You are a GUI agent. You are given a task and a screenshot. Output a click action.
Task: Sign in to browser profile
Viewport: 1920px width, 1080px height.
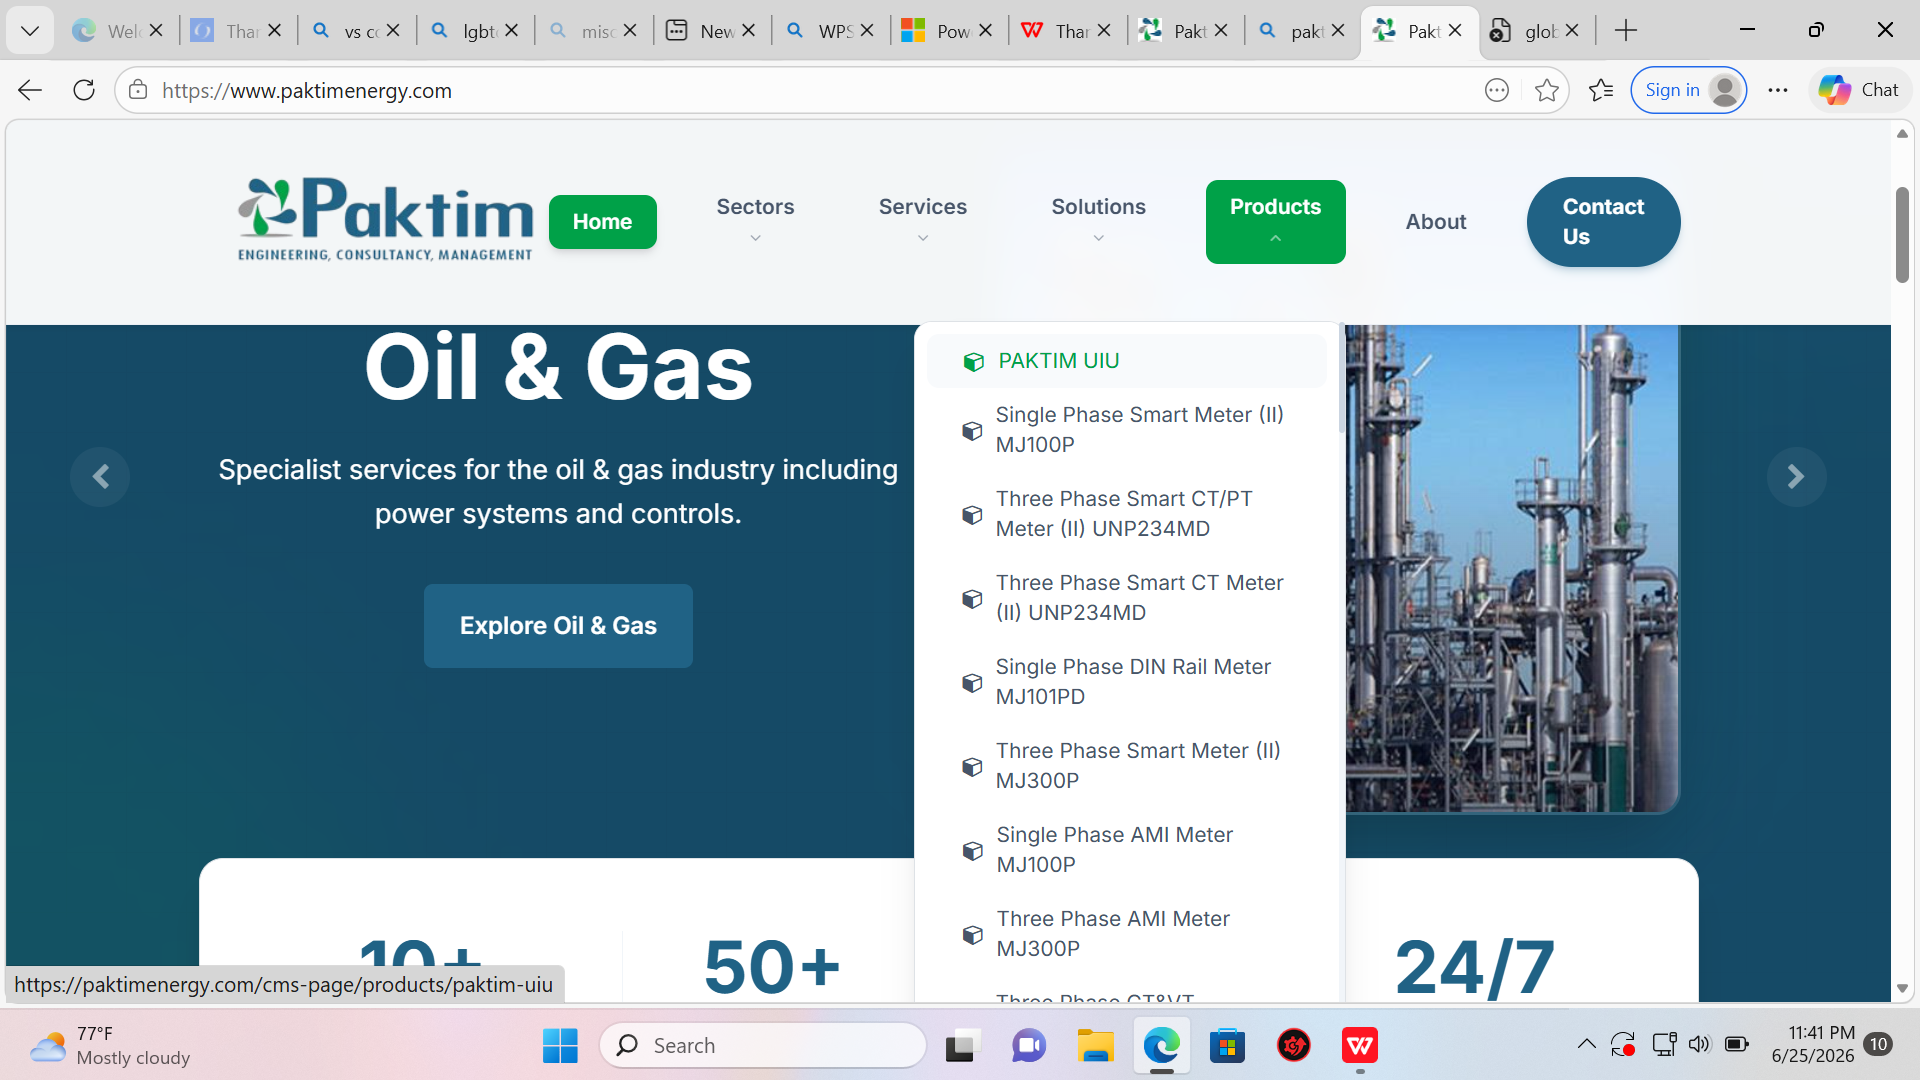tap(1688, 90)
